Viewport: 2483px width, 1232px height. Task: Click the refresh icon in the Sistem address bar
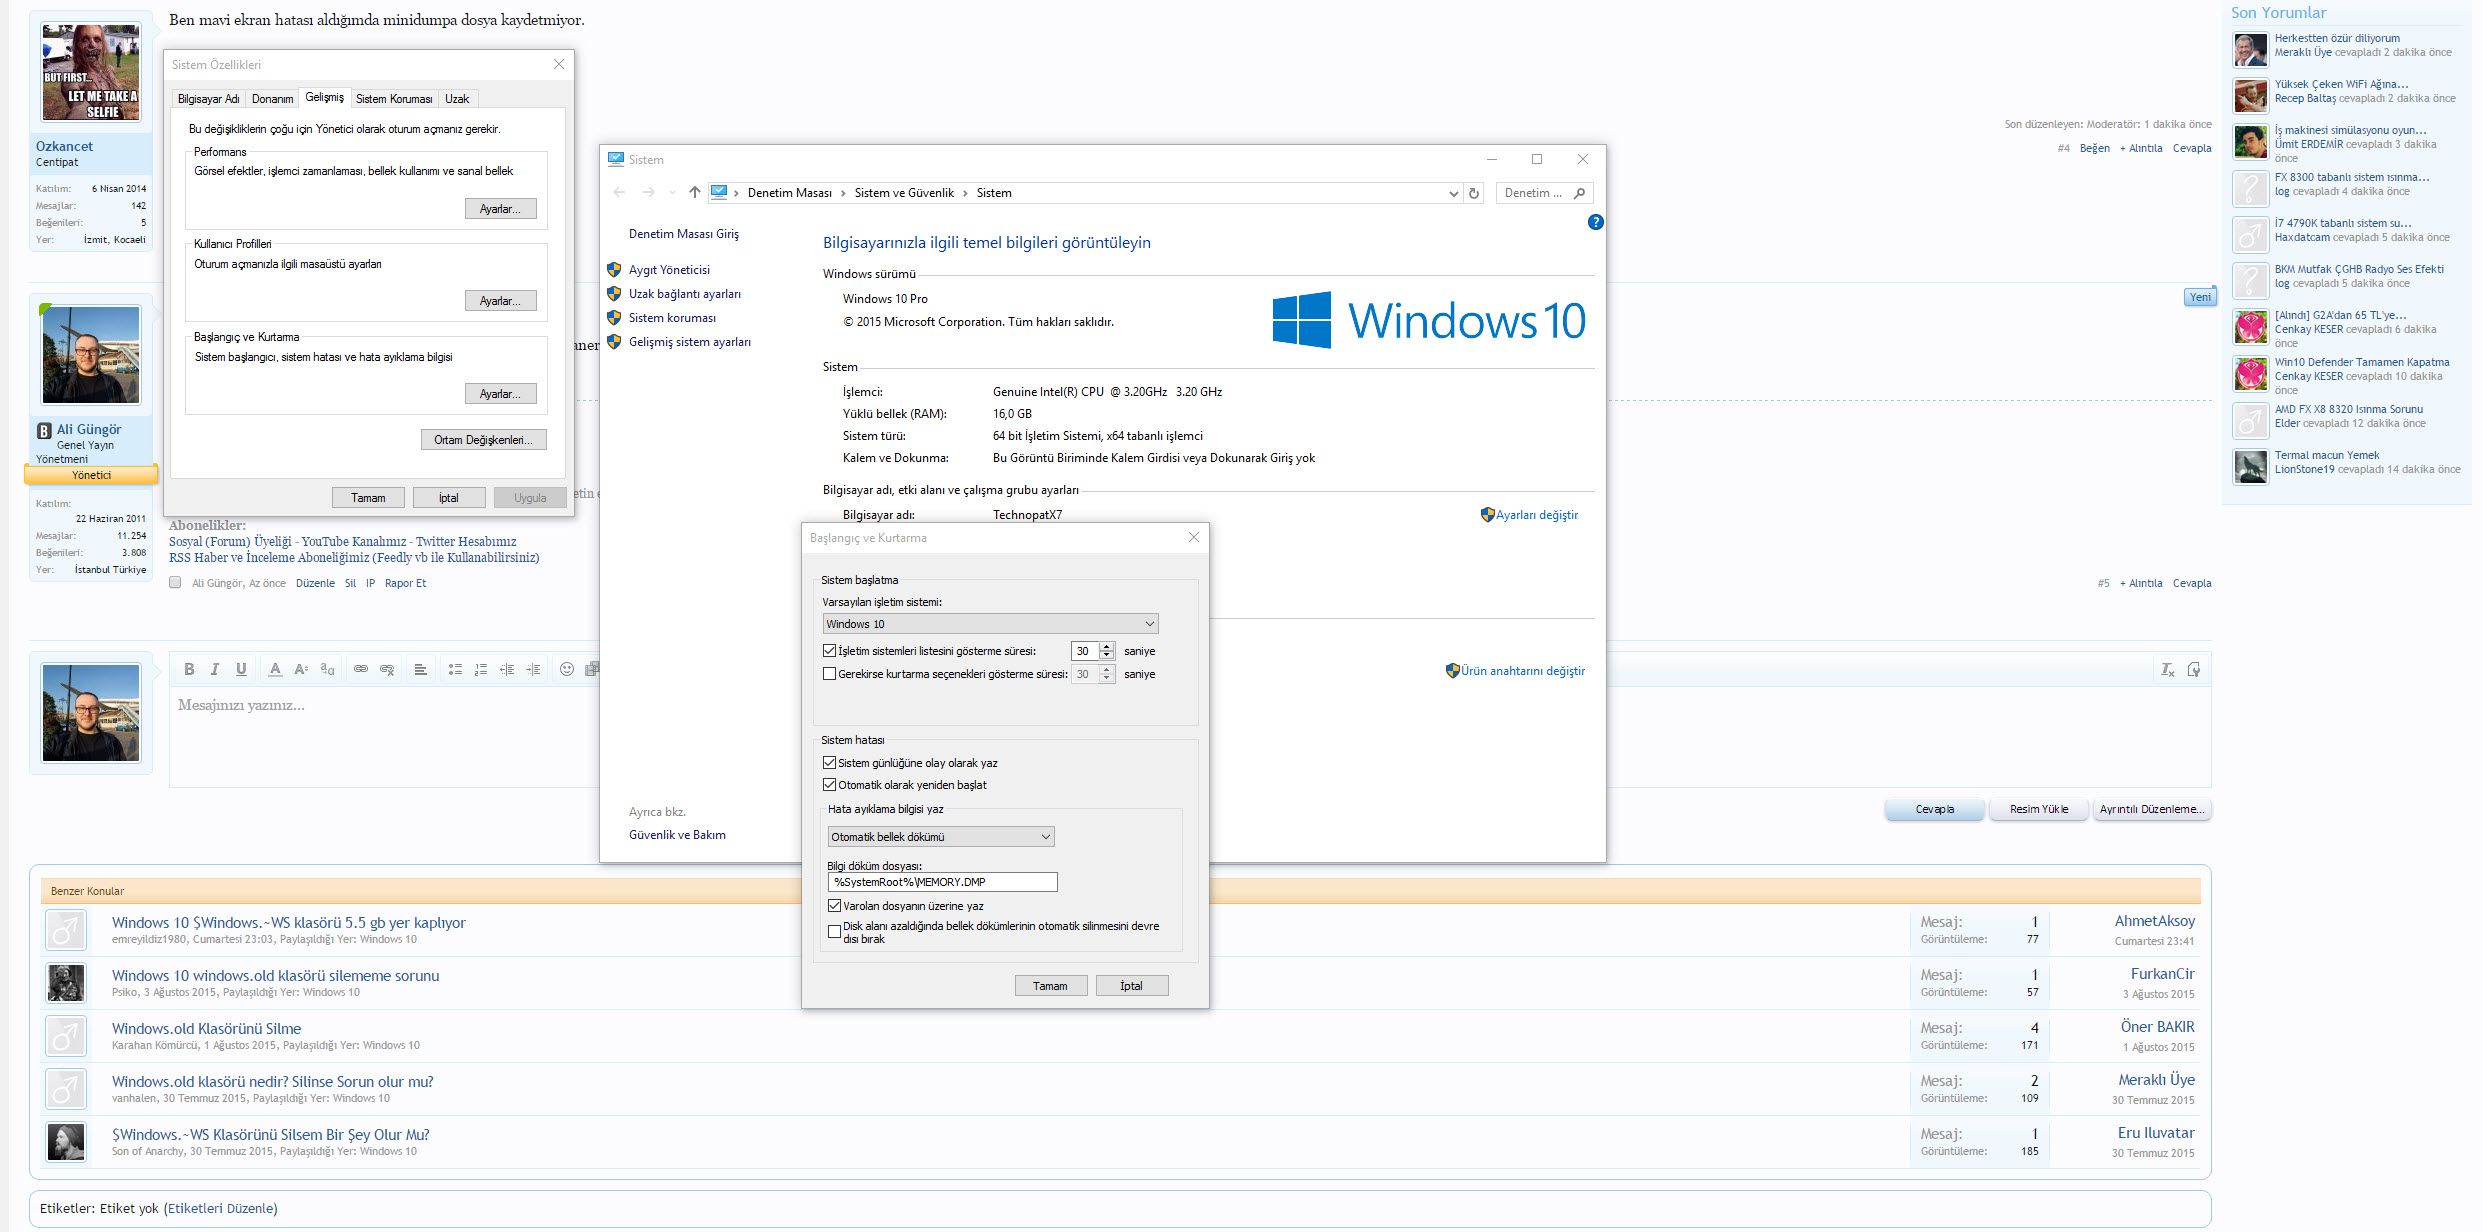(x=1473, y=193)
